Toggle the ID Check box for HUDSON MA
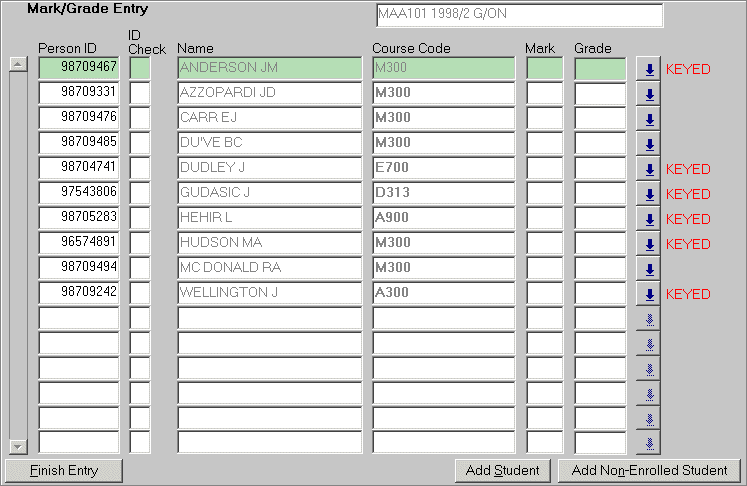Screen dimensions: 747x486 point(140,243)
